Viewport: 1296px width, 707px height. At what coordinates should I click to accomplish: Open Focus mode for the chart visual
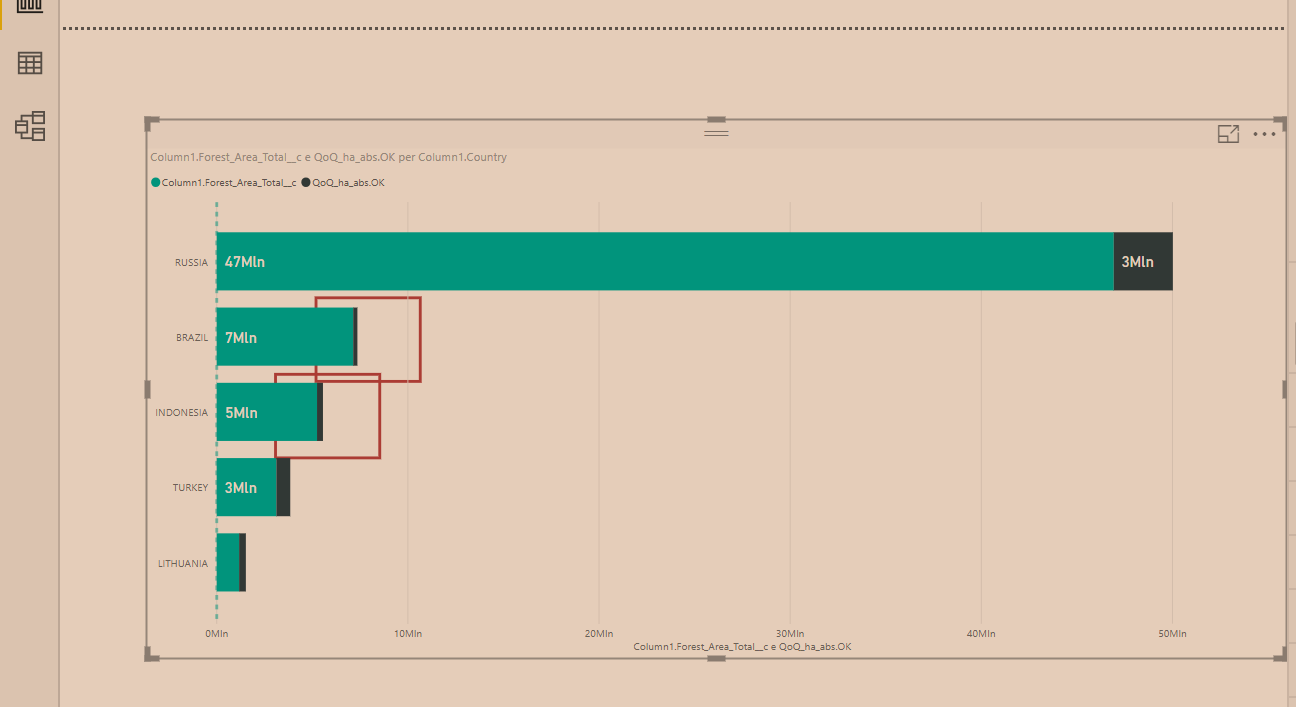click(1228, 134)
